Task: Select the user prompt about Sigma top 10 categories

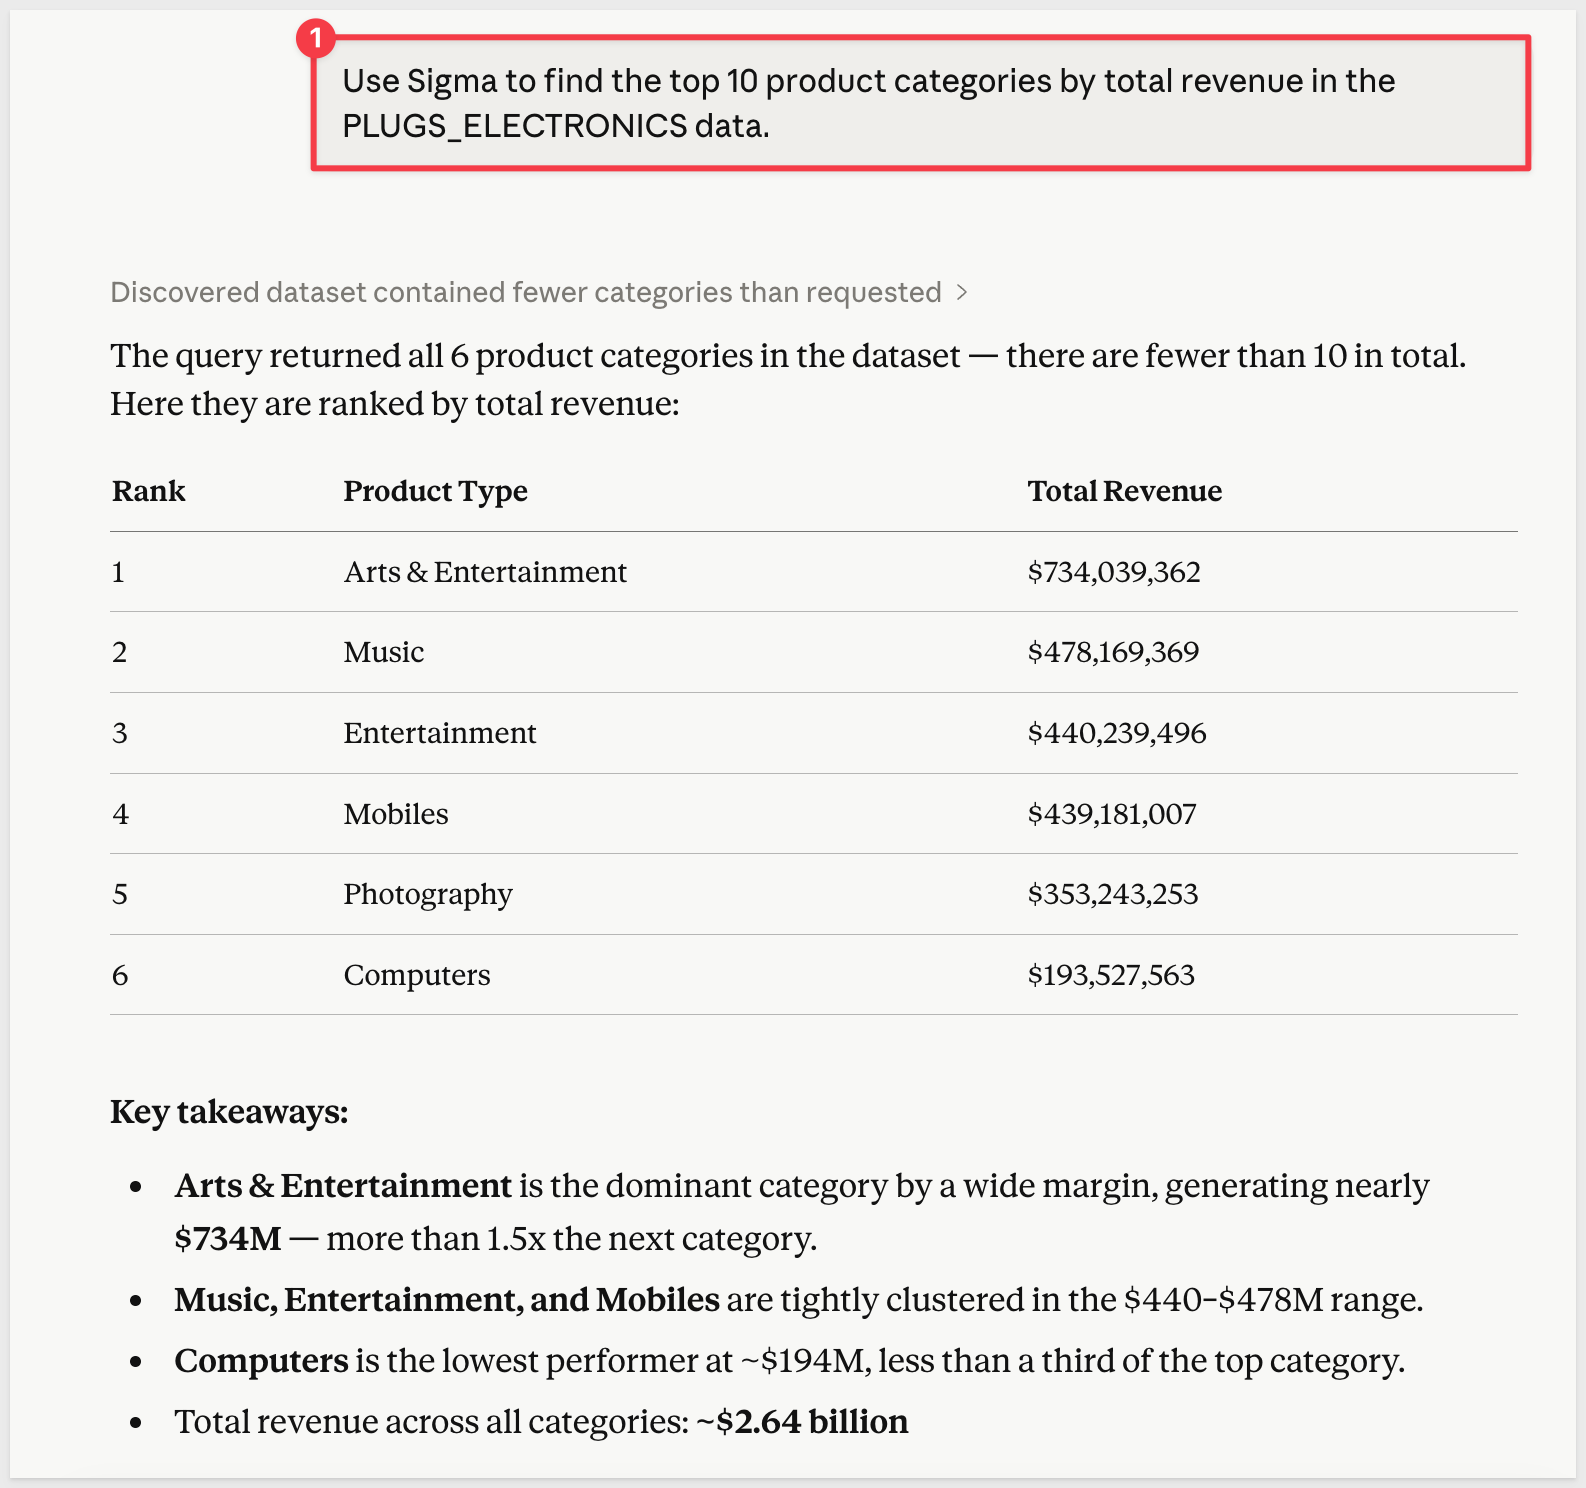Action: (868, 103)
